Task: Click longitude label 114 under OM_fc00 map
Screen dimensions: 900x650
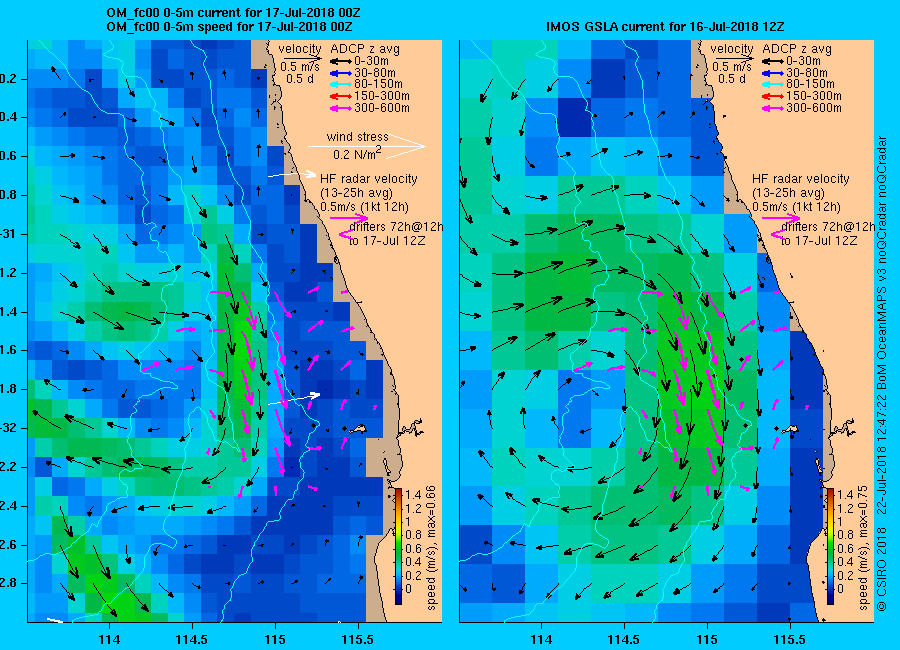Action: coord(109,639)
